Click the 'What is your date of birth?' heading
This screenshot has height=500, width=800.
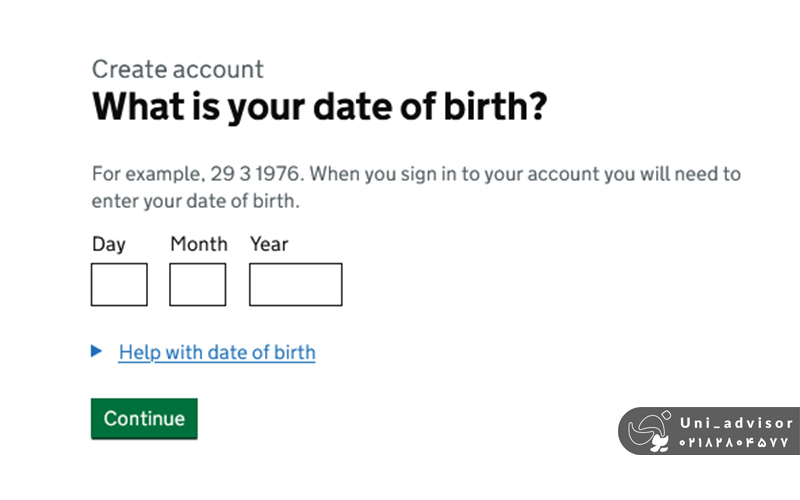click(x=319, y=107)
